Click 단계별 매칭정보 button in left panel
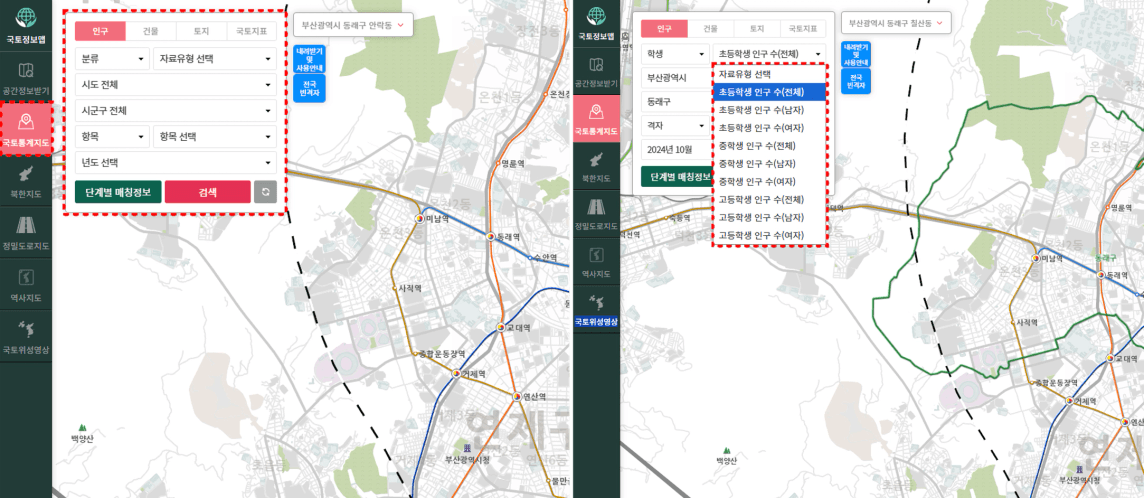The width and height of the screenshot is (1144, 498). coord(117,192)
